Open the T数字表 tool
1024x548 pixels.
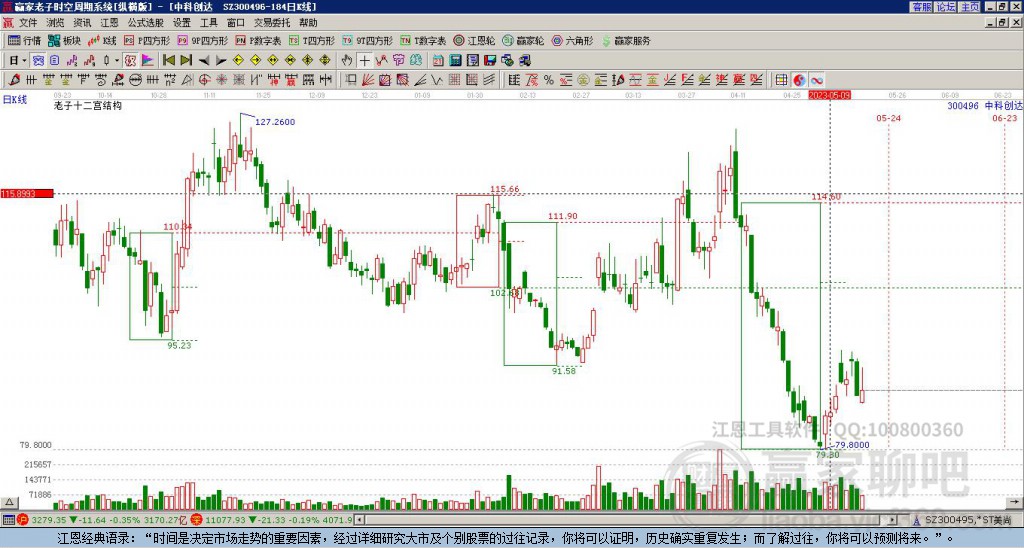[x=423, y=40]
